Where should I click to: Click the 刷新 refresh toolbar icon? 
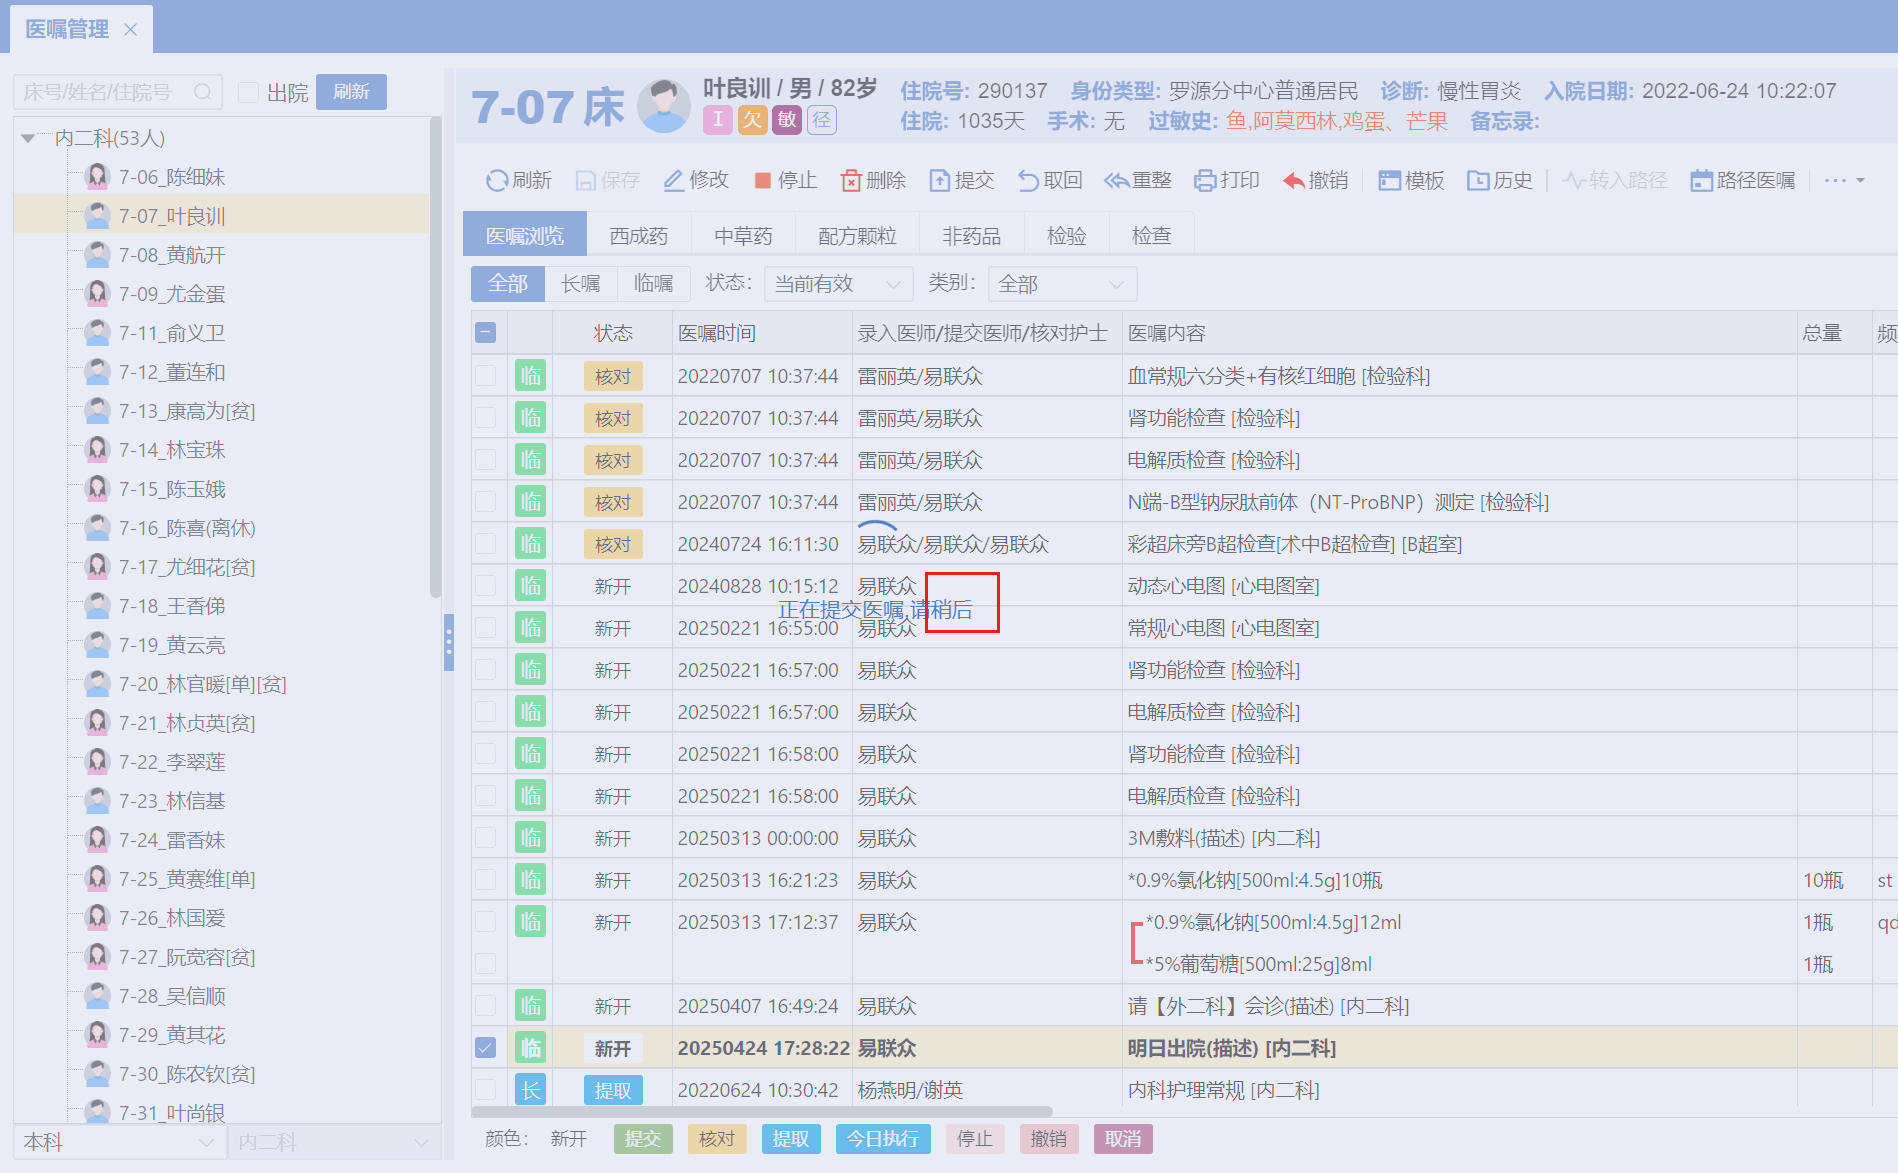[x=497, y=180]
